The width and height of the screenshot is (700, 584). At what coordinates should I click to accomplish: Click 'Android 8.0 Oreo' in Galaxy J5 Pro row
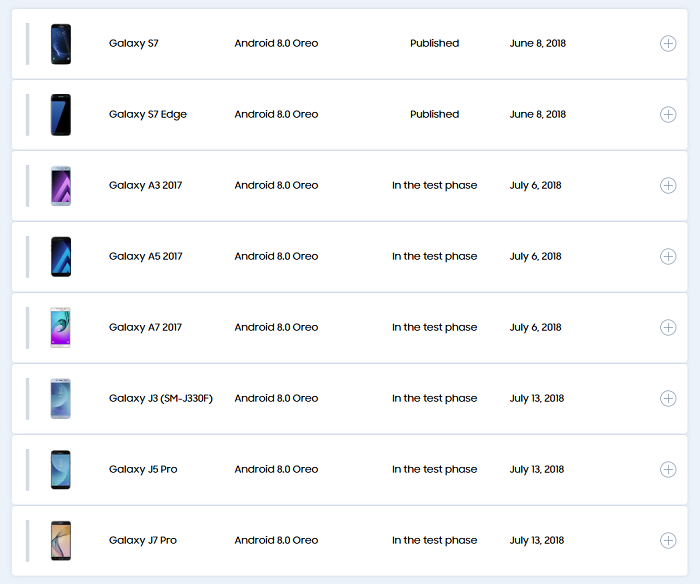tap(276, 469)
